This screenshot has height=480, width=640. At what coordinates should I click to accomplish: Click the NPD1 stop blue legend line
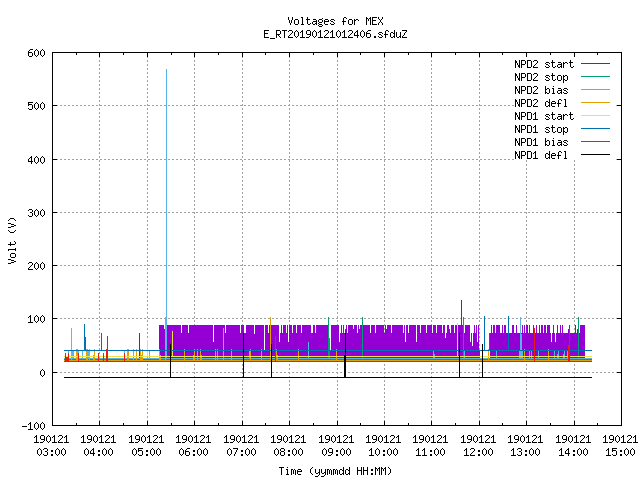(x=595, y=129)
